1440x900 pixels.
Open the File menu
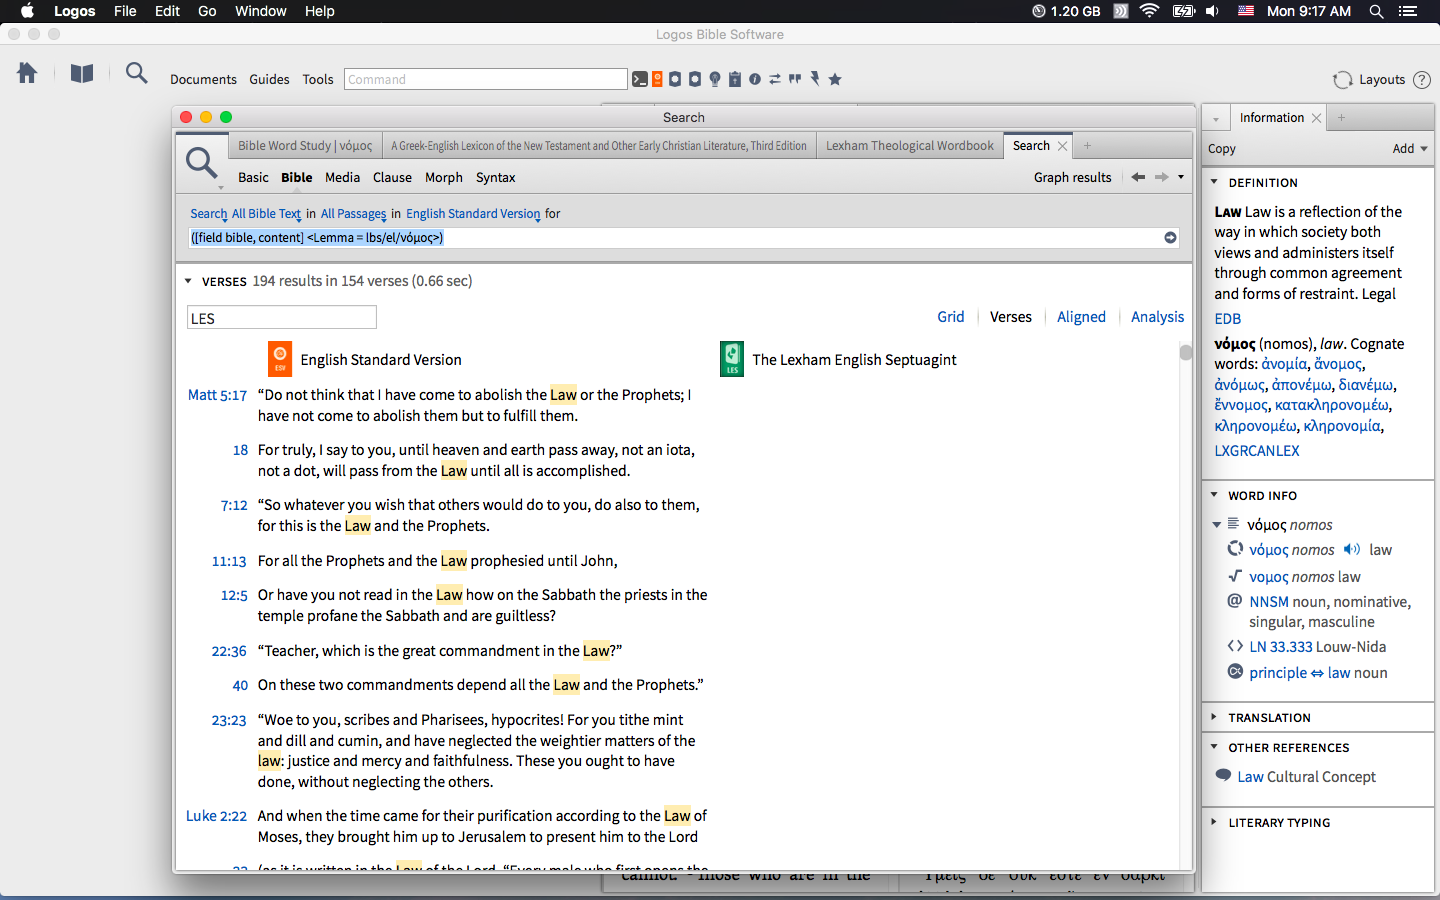[x=125, y=11]
